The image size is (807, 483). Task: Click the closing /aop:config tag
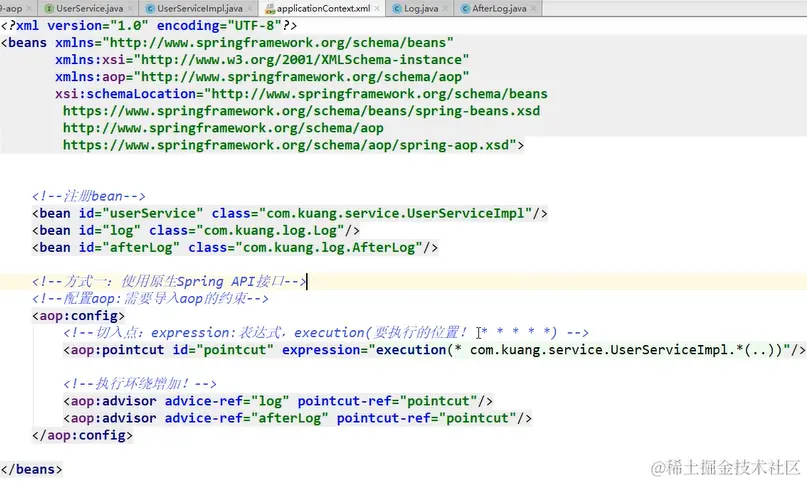click(x=82, y=435)
